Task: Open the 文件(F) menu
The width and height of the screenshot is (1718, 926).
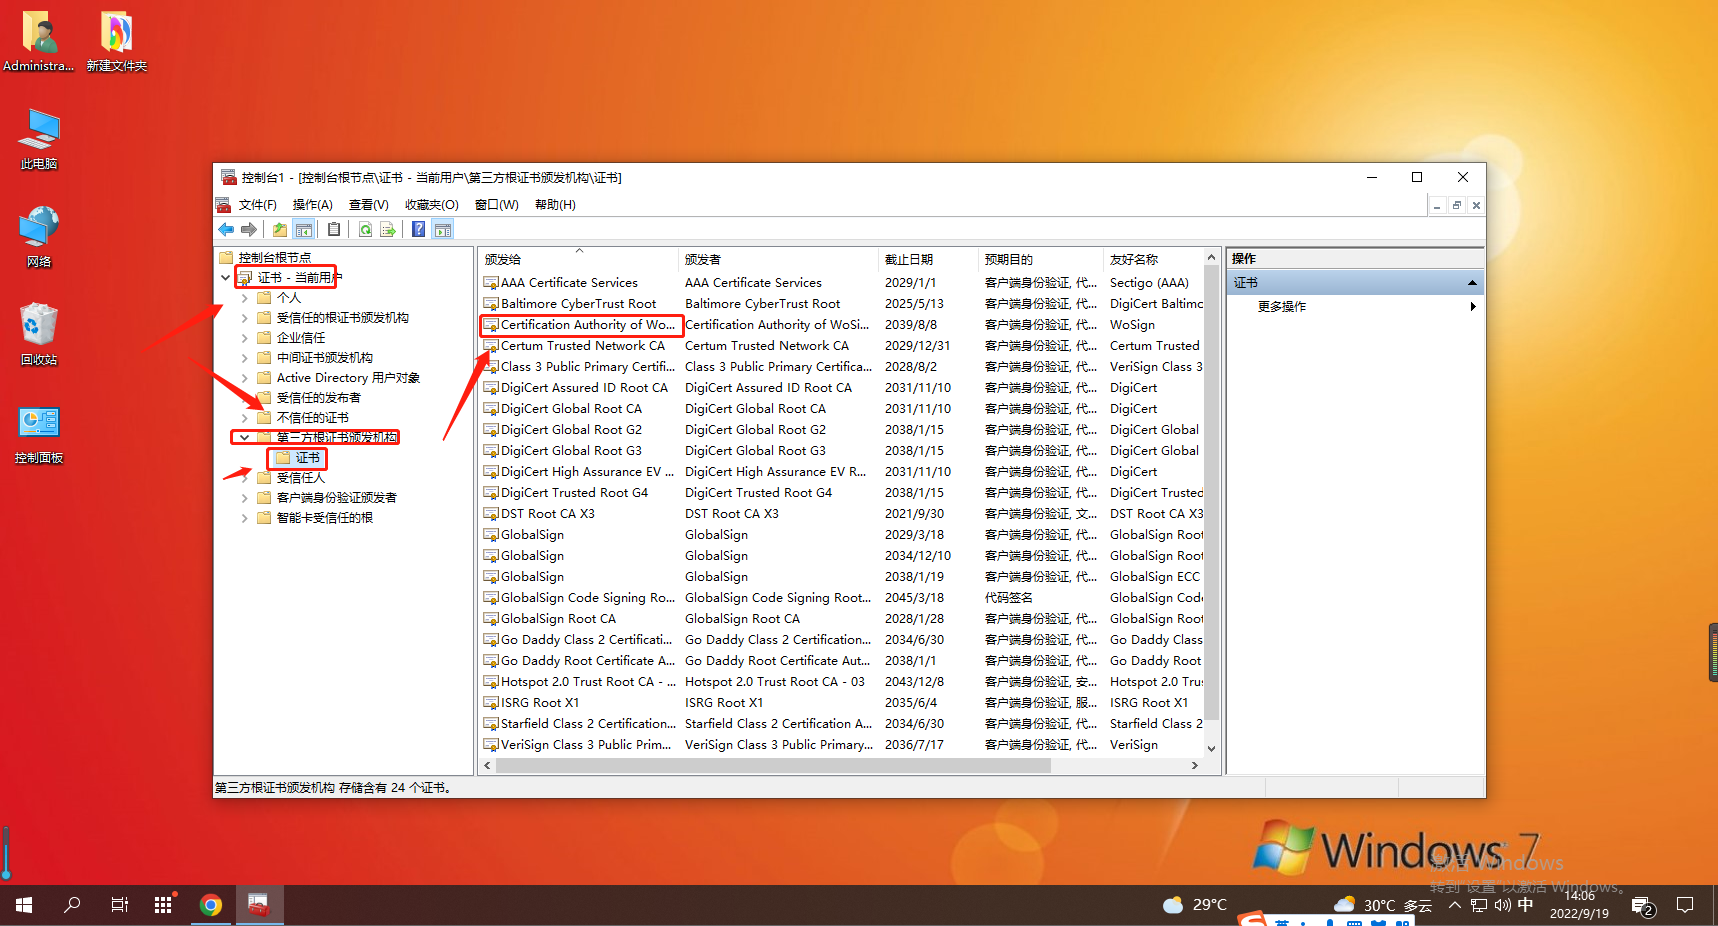Action: (x=257, y=205)
